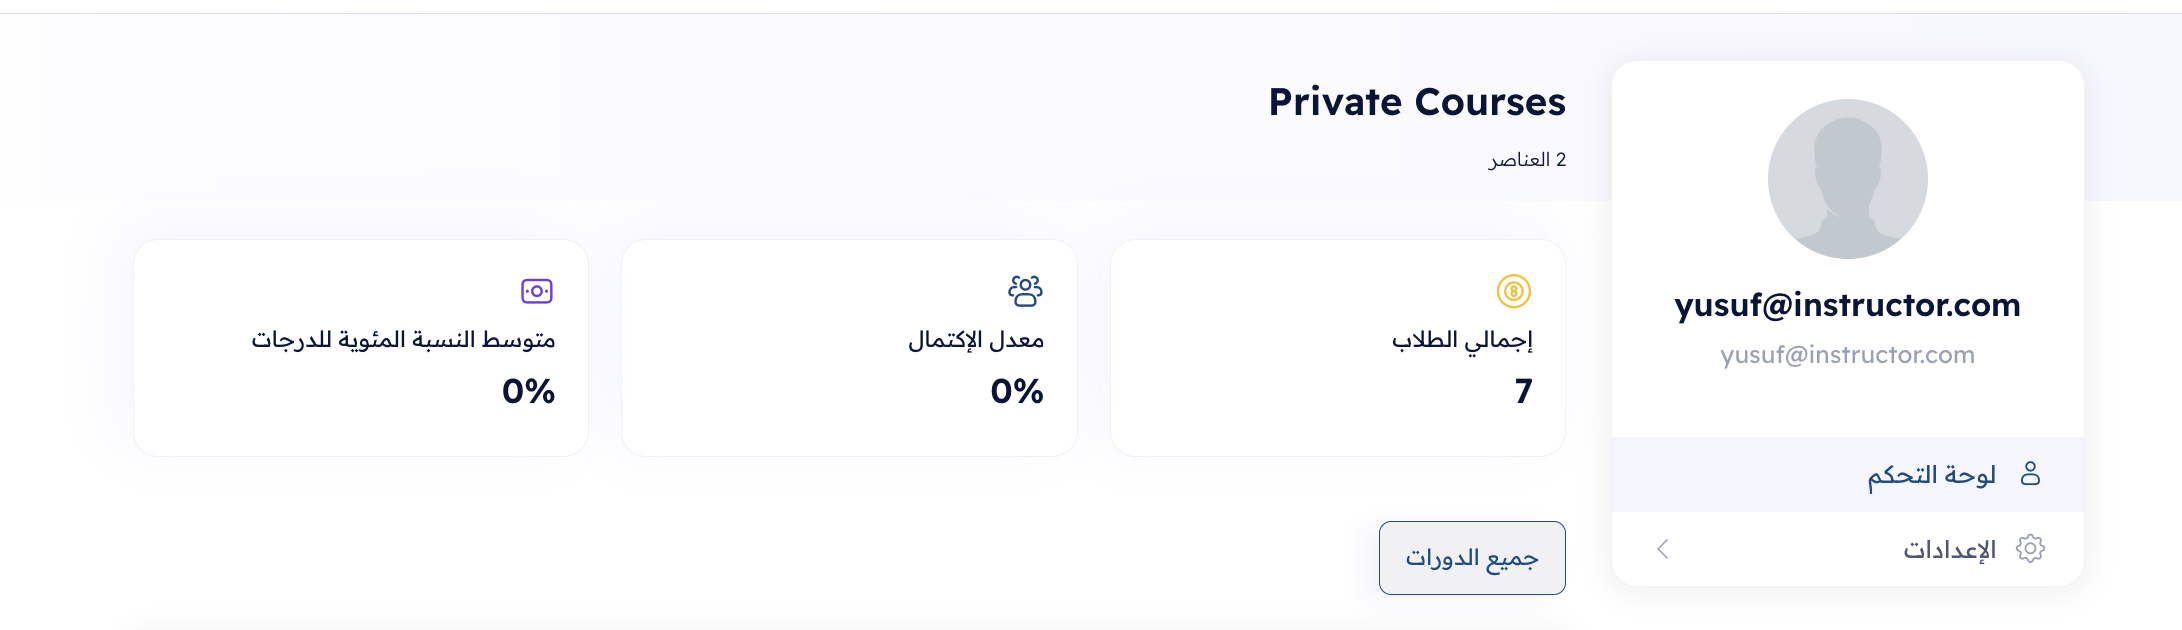Click the bold yusuf@instructor.com profile name

pyautogui.click(x=1847, y=304)
